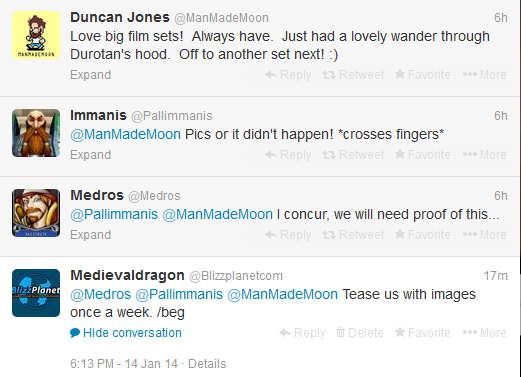
Task: Expand Duncan Jones's tweet
Action: pyautogui.click(x=90, y=75)
